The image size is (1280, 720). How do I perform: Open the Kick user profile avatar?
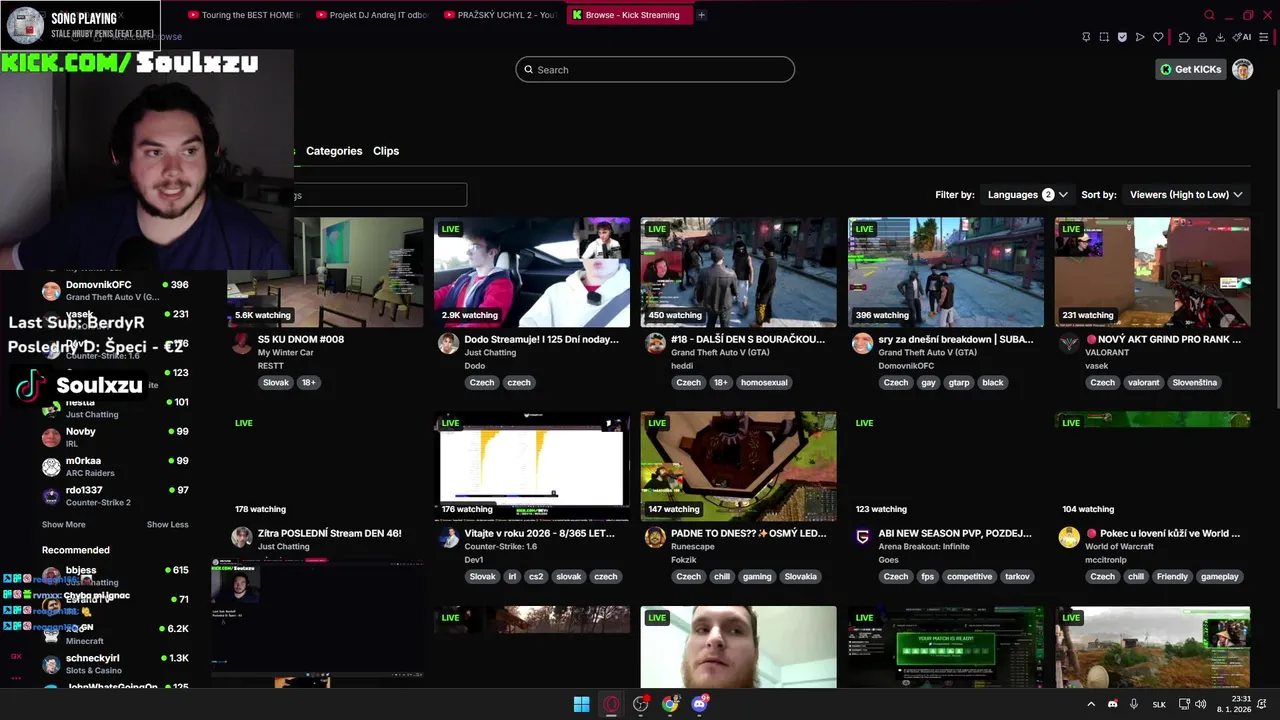(1242, 69)
